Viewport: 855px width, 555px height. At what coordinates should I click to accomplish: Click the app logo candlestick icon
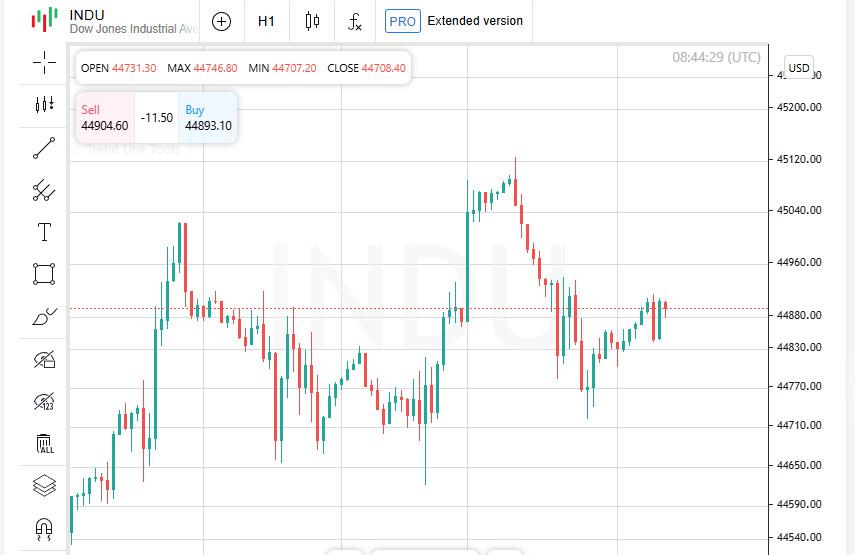click(x=45, y=19)
